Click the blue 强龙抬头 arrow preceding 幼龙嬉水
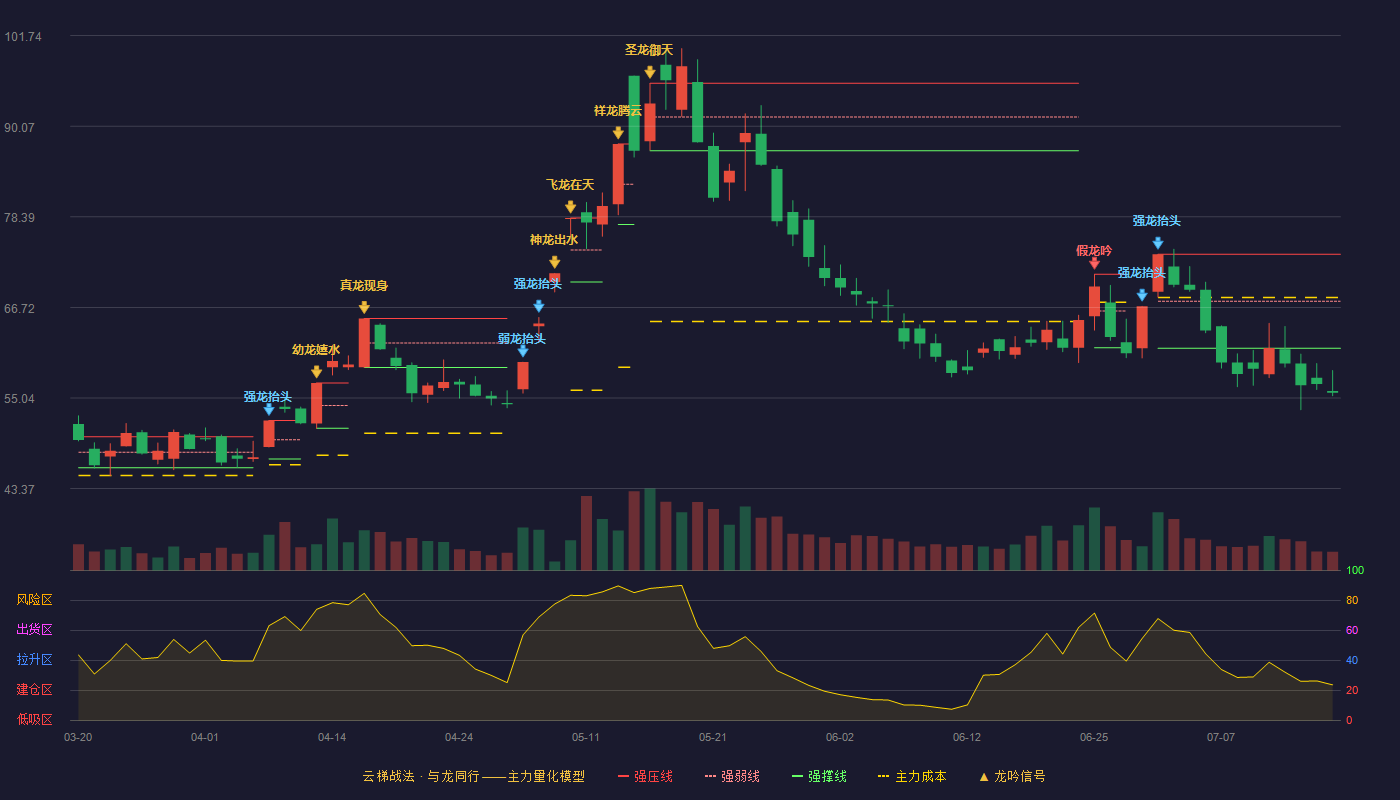The height and width of the screenshot is (800, 1400). pos(268,409)
